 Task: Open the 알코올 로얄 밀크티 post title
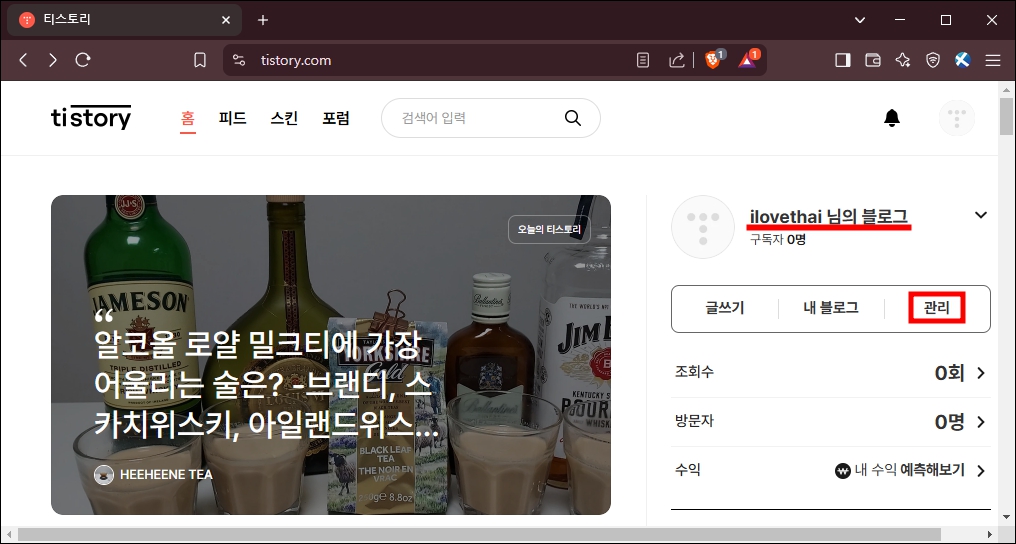click(266, 385)
